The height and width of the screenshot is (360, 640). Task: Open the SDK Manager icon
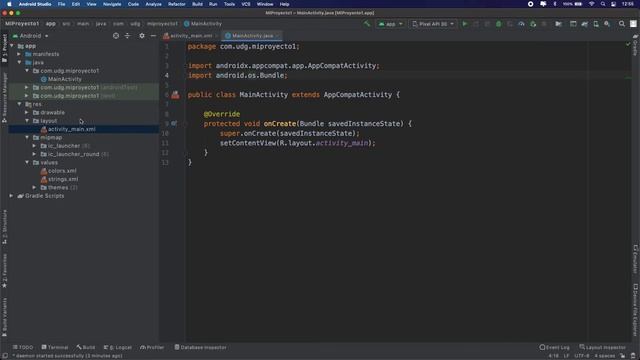click(x=607, y=24)
